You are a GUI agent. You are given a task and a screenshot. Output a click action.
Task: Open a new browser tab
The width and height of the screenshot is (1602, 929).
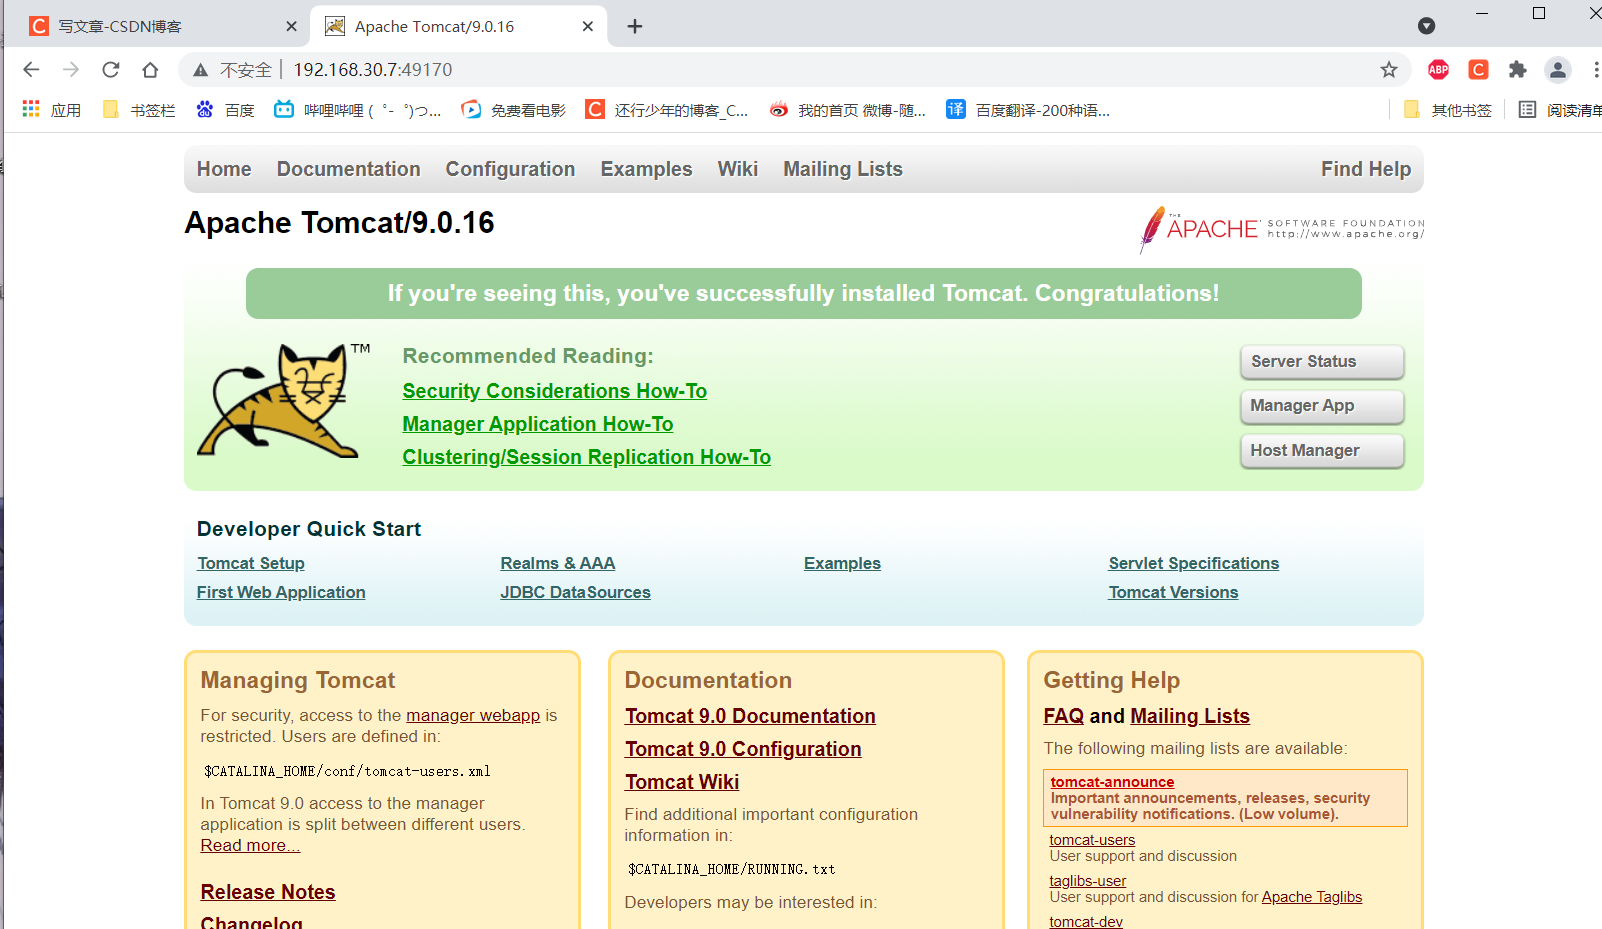[x=635, y=26]
